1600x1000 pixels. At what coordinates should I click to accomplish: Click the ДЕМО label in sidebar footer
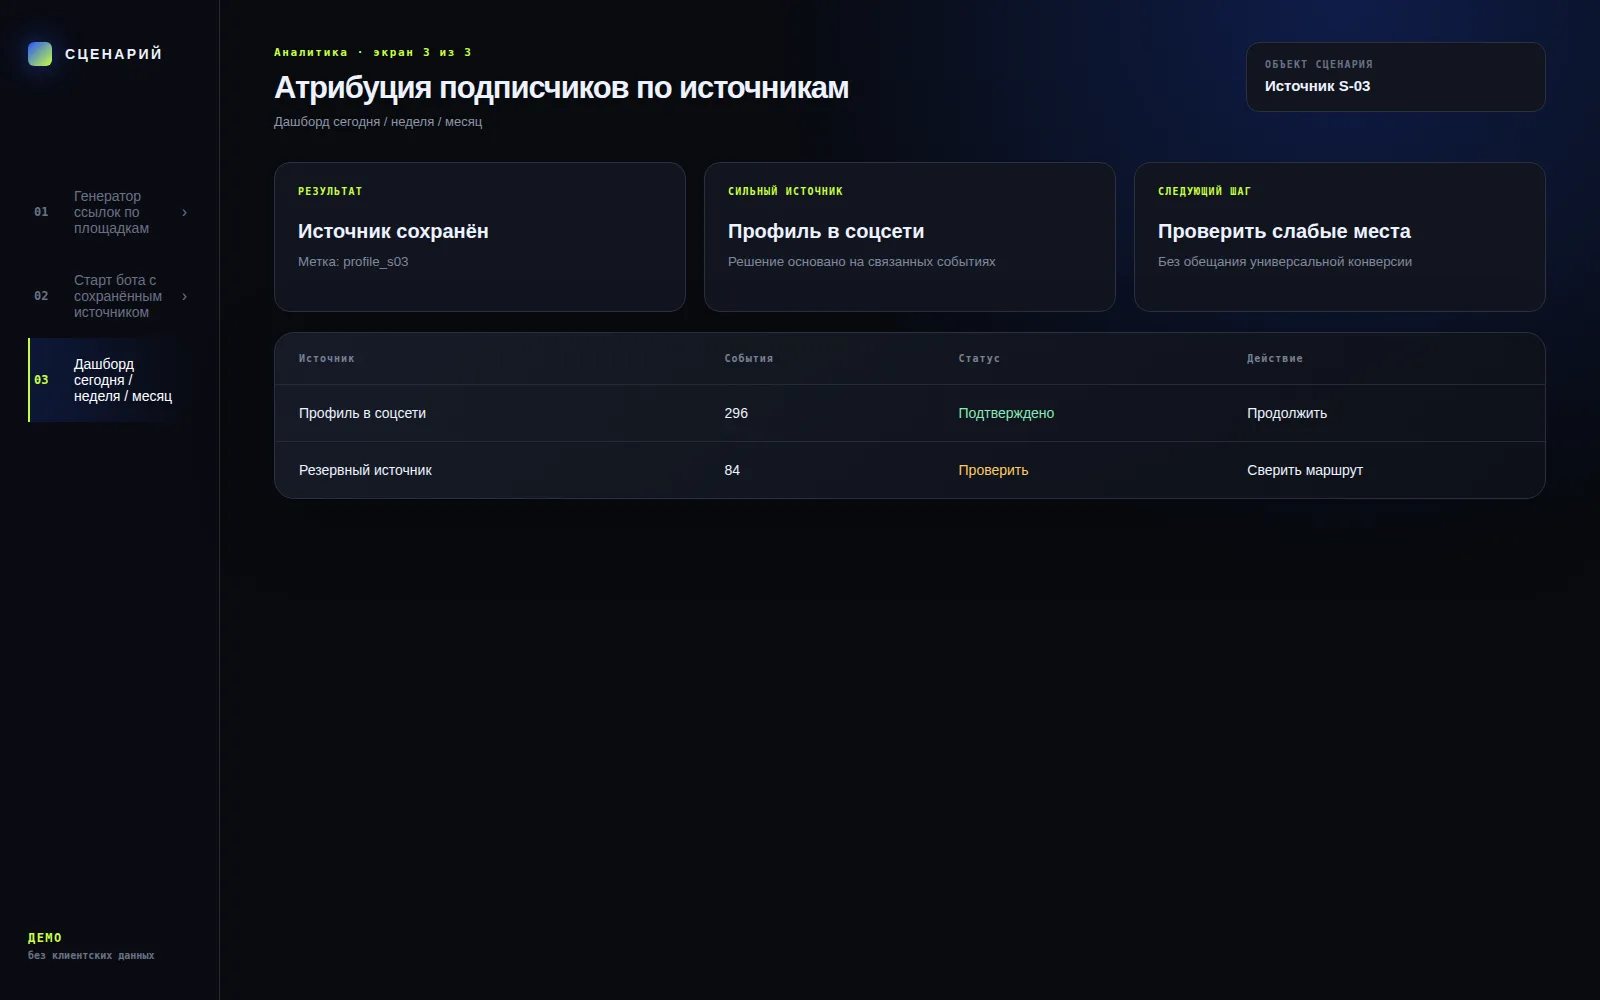click(x=45, y=938)
